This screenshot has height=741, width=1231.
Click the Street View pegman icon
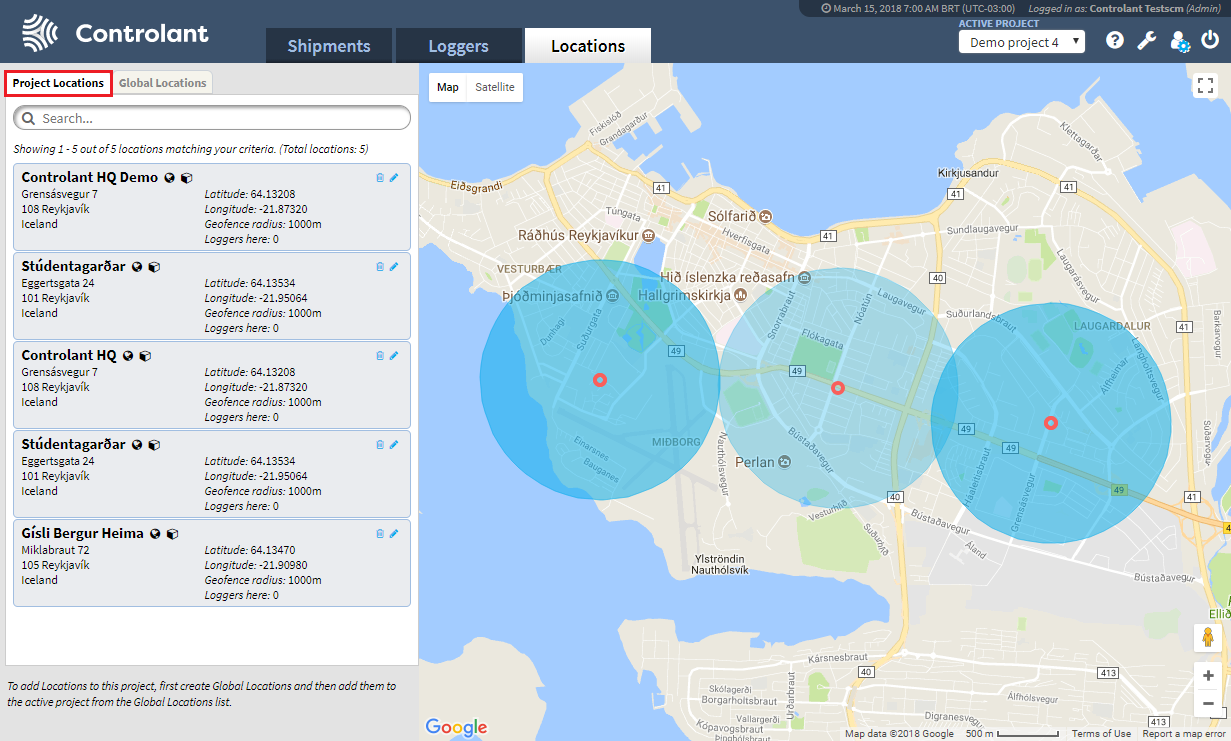point(1208,638)
